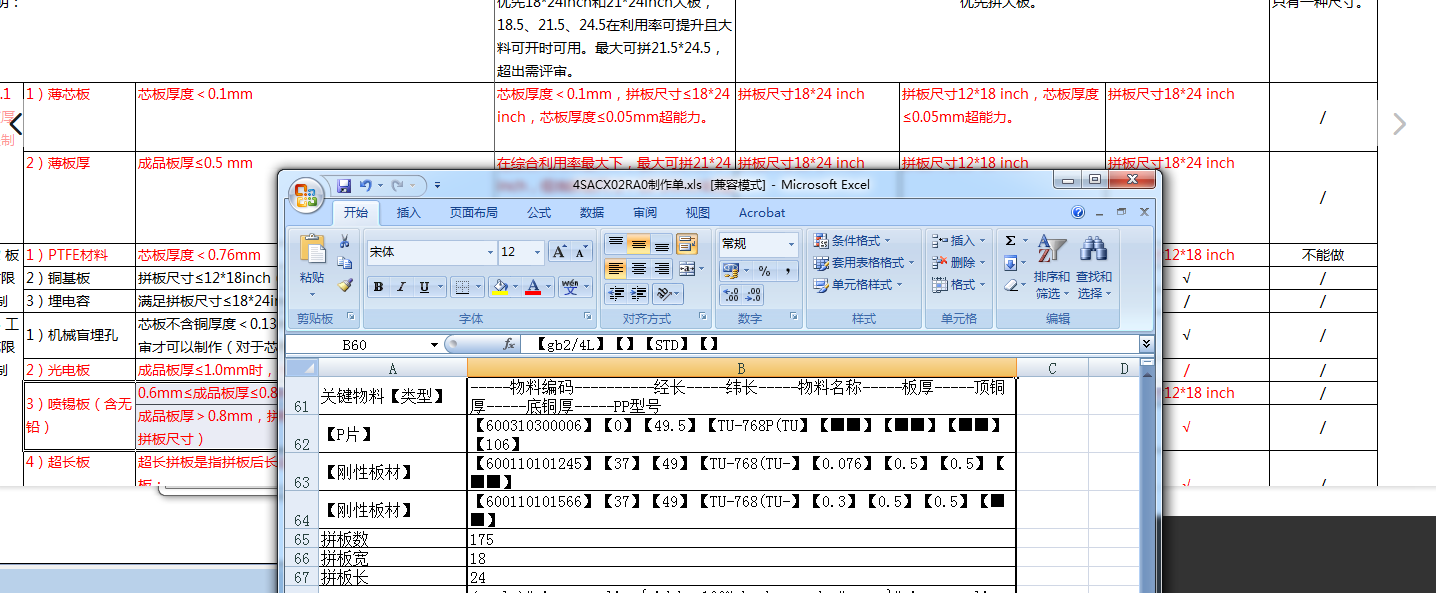Toggle top vertical alignment
Screen dimensions: 1436x593
(x=615, y=243)
